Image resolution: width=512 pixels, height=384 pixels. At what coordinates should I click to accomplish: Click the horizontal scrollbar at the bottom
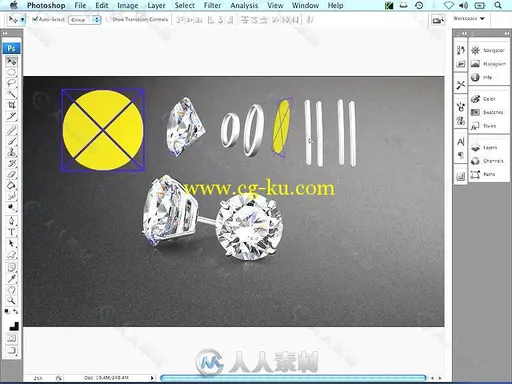click(293, 378)
